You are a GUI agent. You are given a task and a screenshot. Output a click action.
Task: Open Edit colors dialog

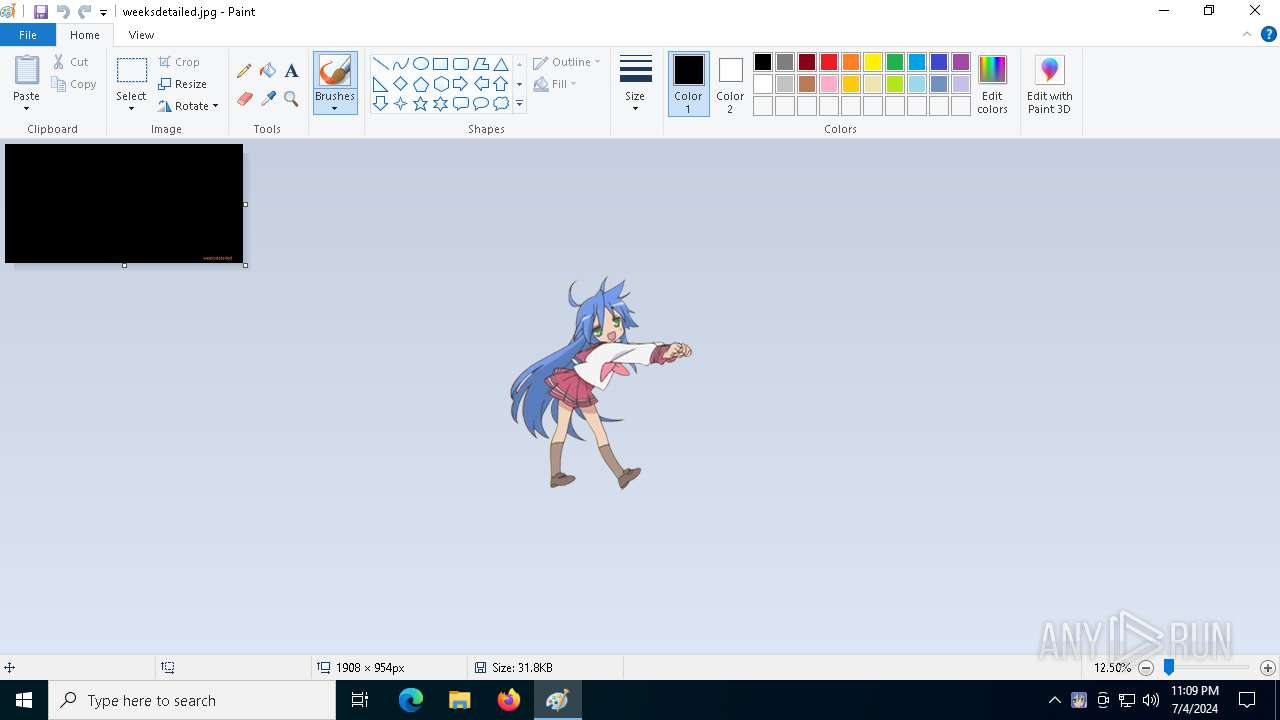pyautogui.click(x=992, y=85)
